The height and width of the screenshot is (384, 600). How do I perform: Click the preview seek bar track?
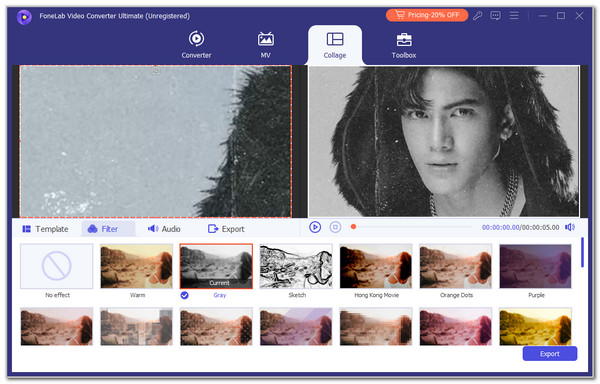[413, 227]
